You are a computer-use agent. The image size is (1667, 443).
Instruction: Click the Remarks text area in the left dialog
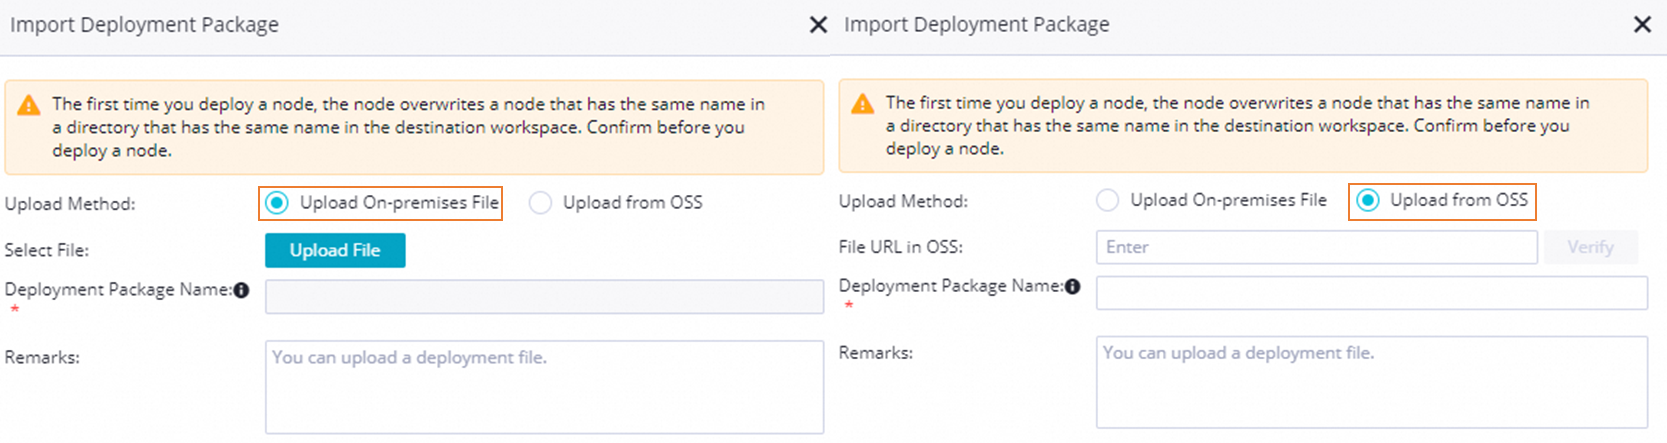544,387
